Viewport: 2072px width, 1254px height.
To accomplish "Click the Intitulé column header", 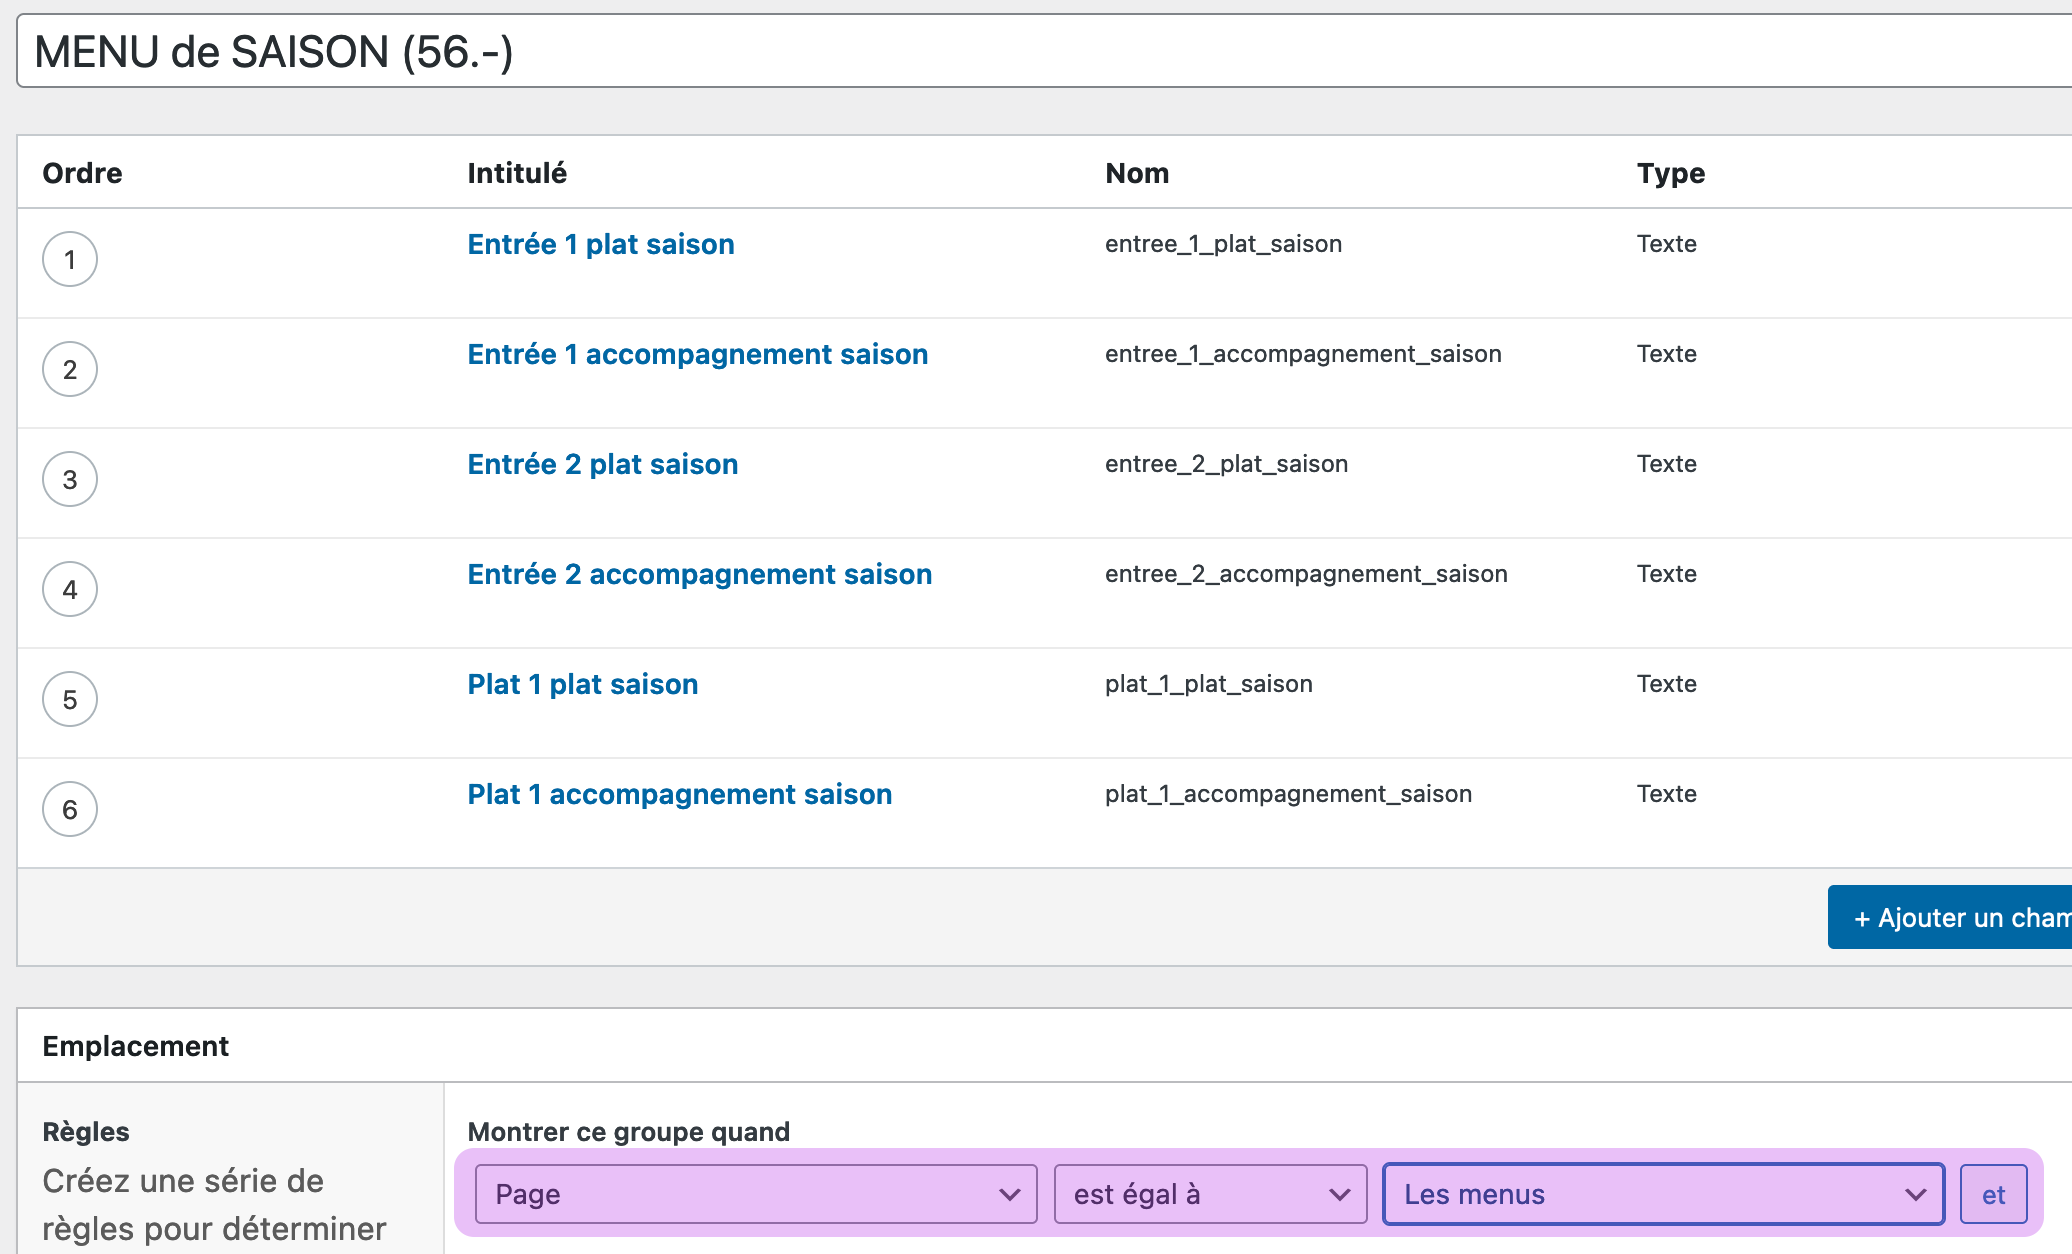I will pyautogui.click(x=517, y=173).
